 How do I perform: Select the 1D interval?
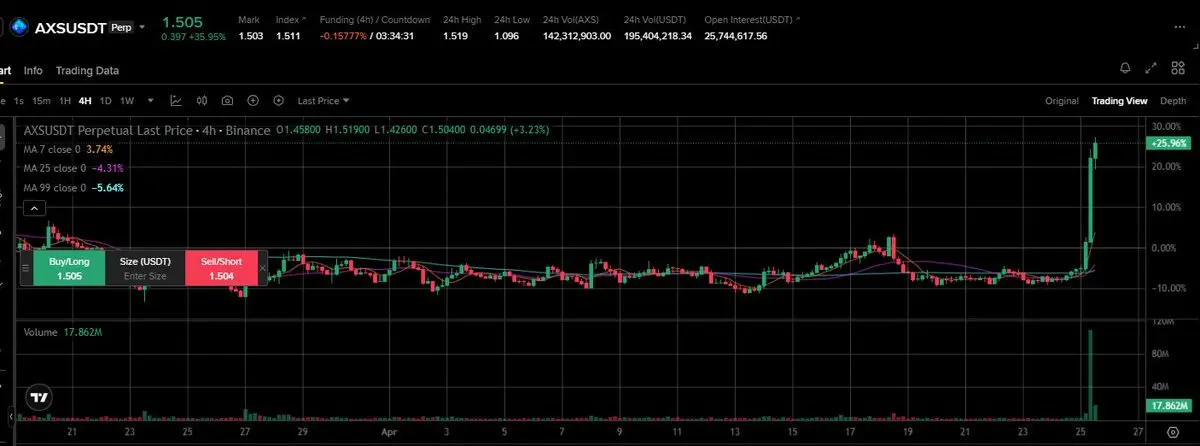[106, 100]
